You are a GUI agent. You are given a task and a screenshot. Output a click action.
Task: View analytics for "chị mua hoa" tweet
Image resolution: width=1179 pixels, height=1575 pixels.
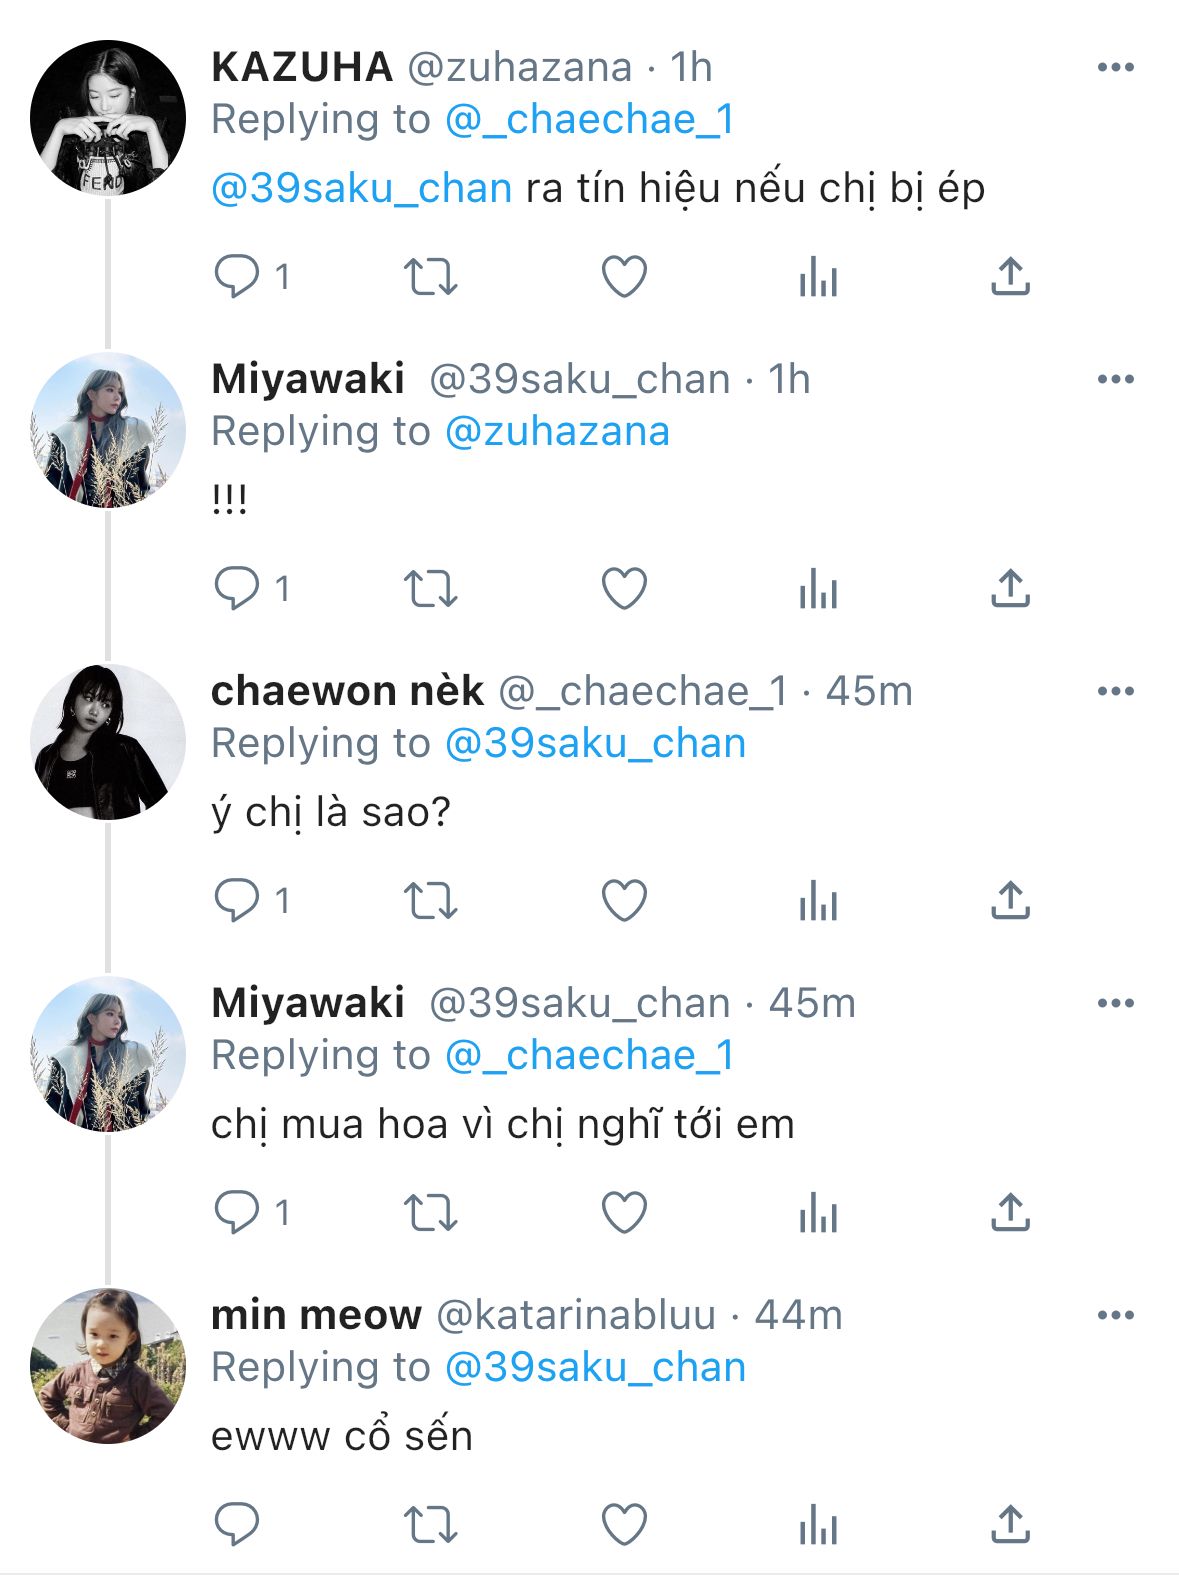click(818, 1213)
